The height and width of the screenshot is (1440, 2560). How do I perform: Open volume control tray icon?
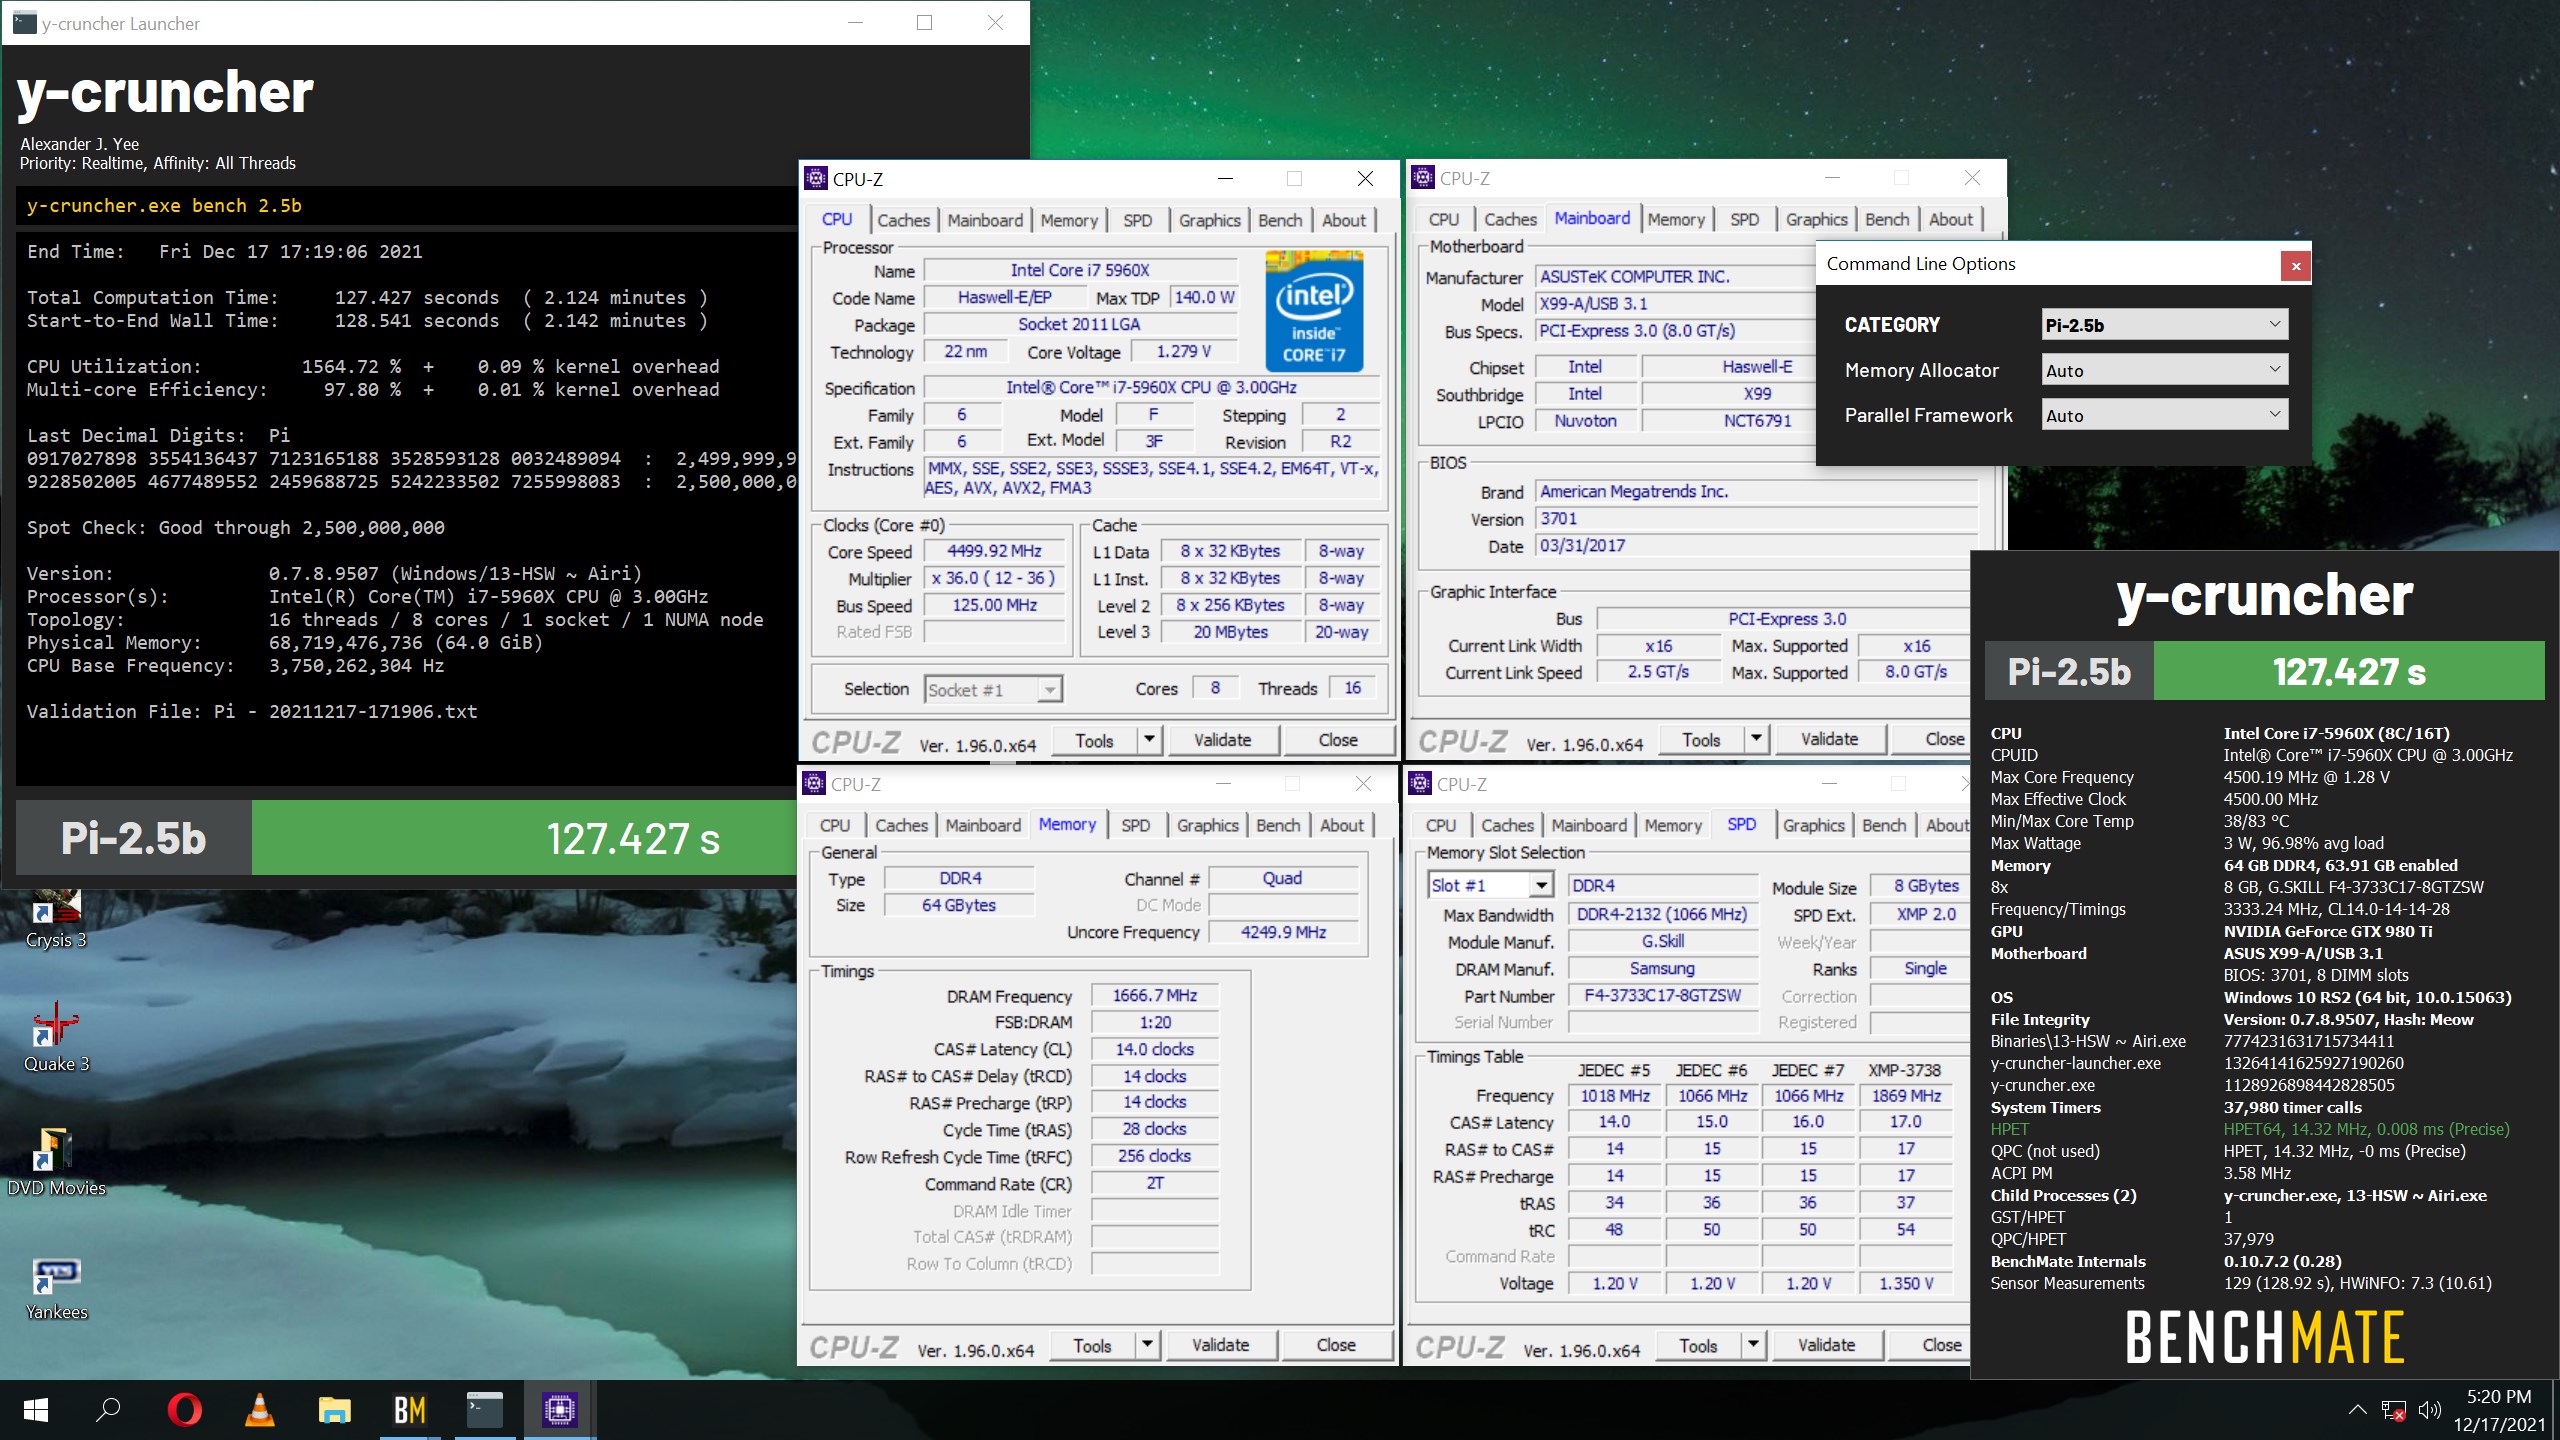(x=2430, y=1410)
